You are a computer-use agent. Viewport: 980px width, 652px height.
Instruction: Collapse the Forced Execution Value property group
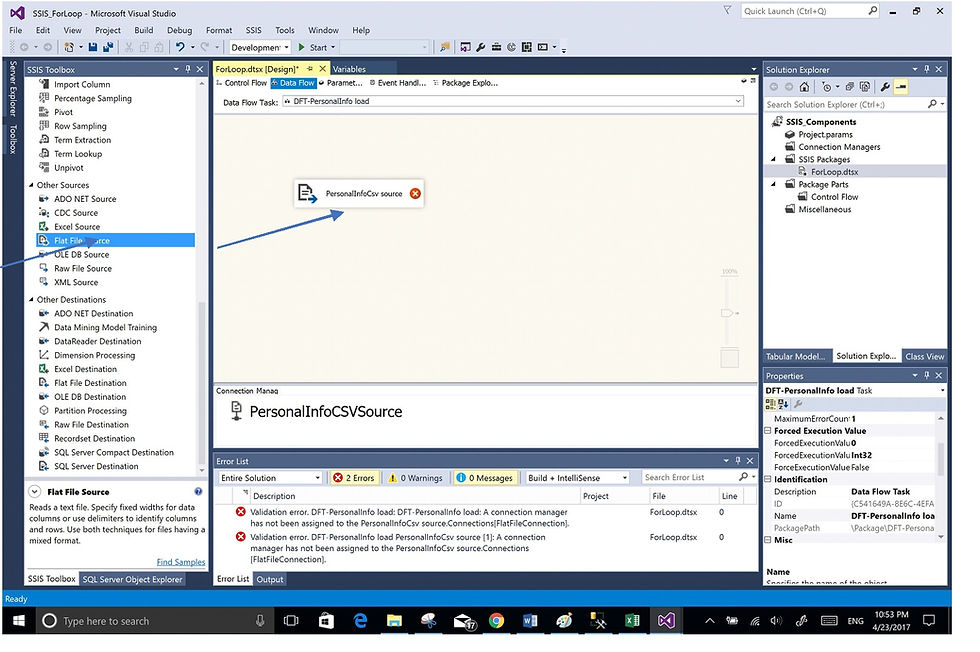(768, 431)
